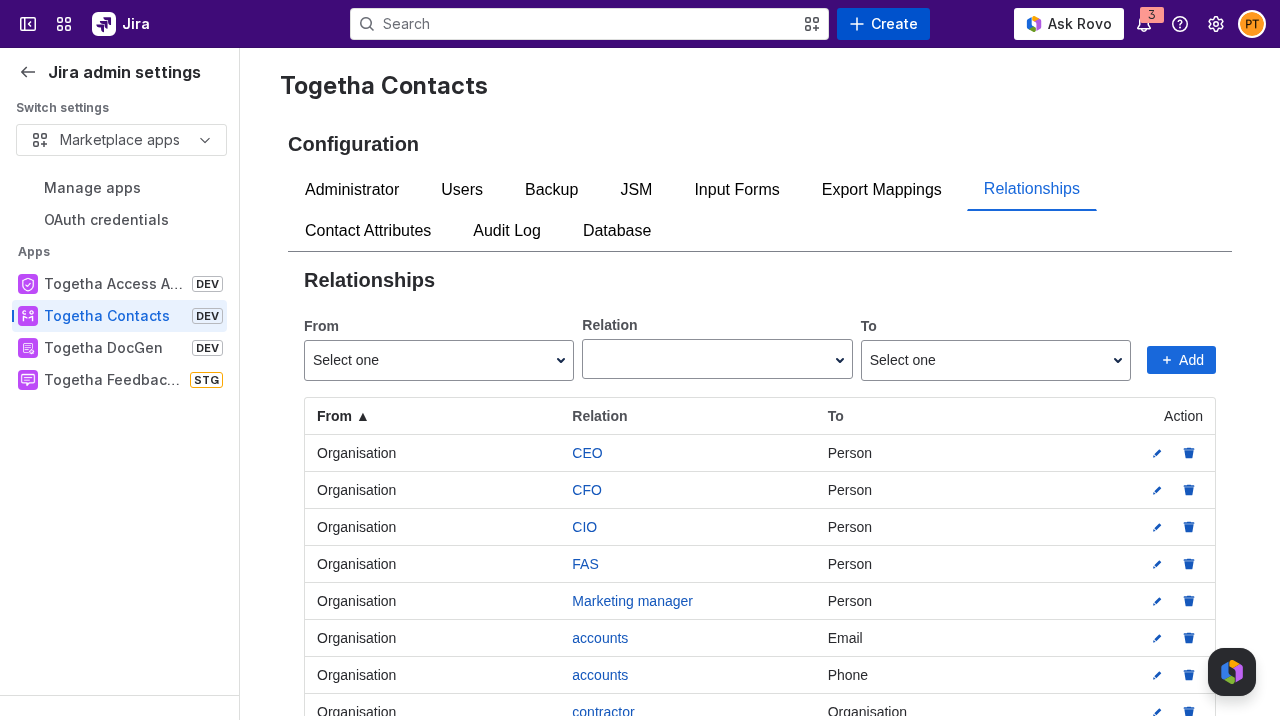This screenshot has width=1280, height=720.
Task: Open the Help question-mark icon
Action: (1180, 24)
